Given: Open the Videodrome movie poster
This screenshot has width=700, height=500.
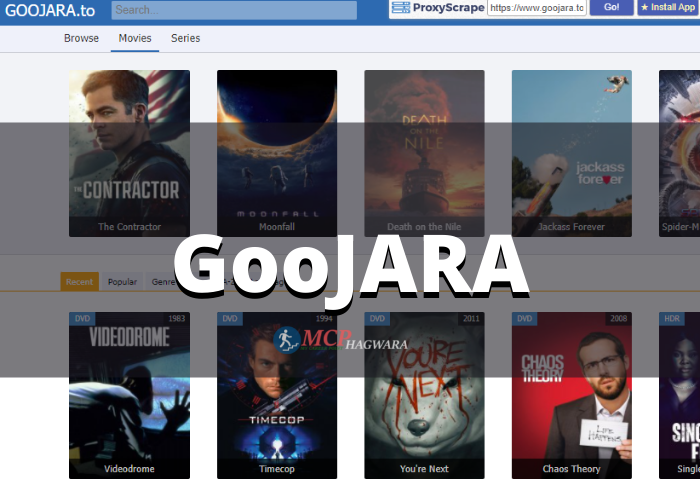Looking at the screenshot, I should pos(129,395).
